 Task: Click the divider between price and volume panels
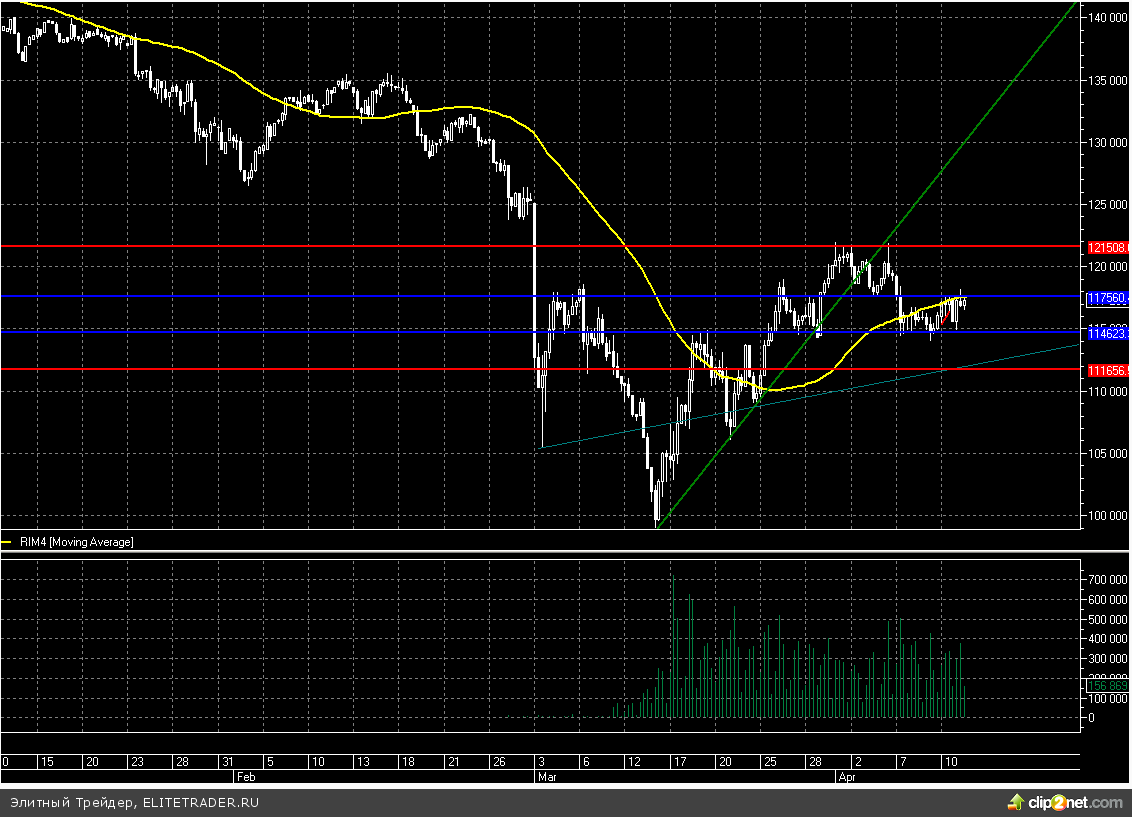(540, 551)
